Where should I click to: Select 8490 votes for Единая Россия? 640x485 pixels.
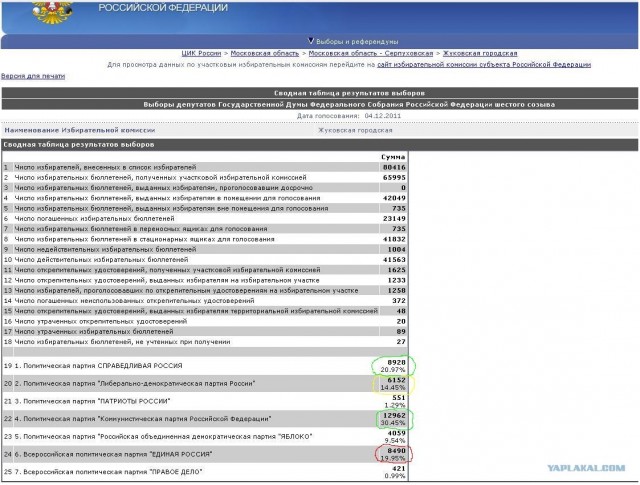click(396, 451)
